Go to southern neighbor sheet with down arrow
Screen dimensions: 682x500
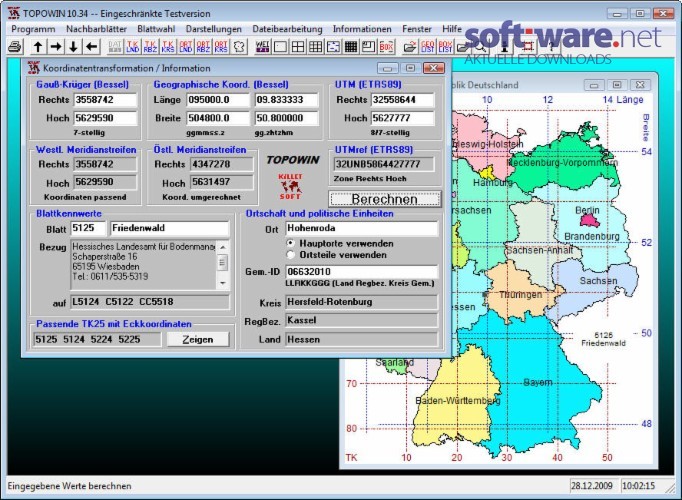coord(74,47)
